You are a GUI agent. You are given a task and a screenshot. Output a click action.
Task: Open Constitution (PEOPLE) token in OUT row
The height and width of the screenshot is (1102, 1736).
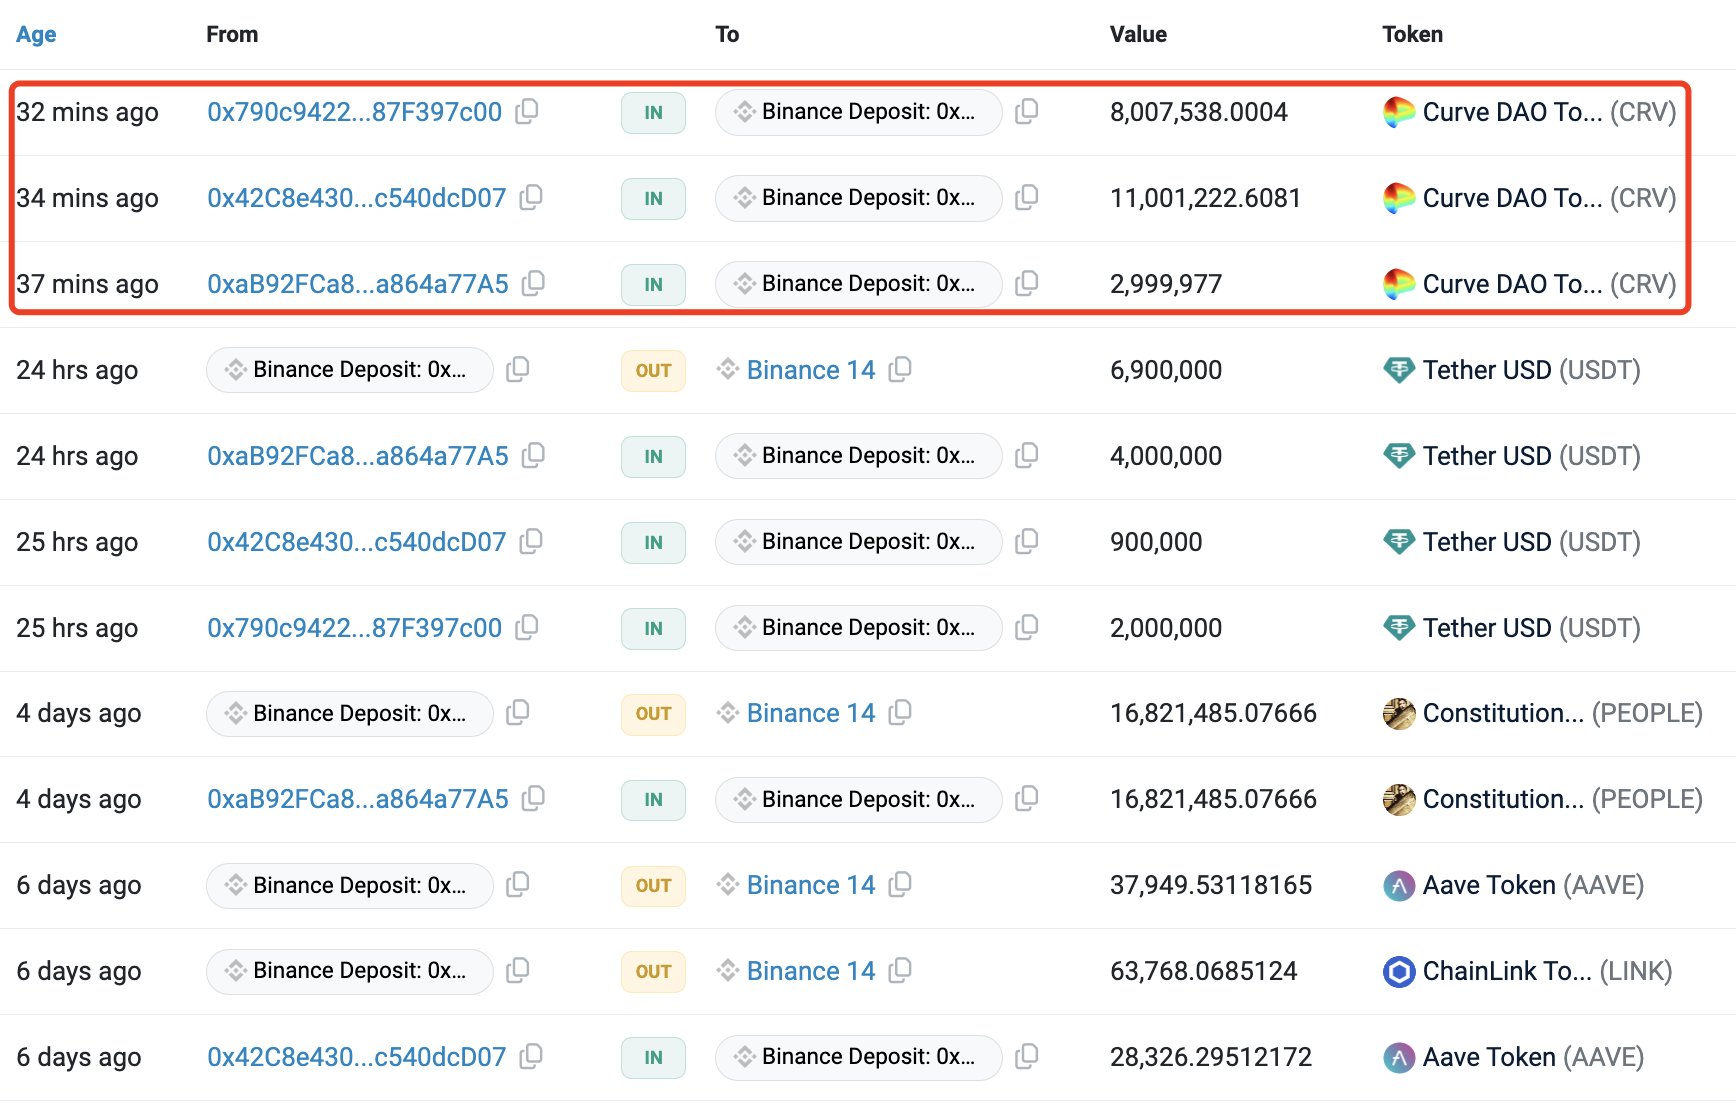(1543, 713)
